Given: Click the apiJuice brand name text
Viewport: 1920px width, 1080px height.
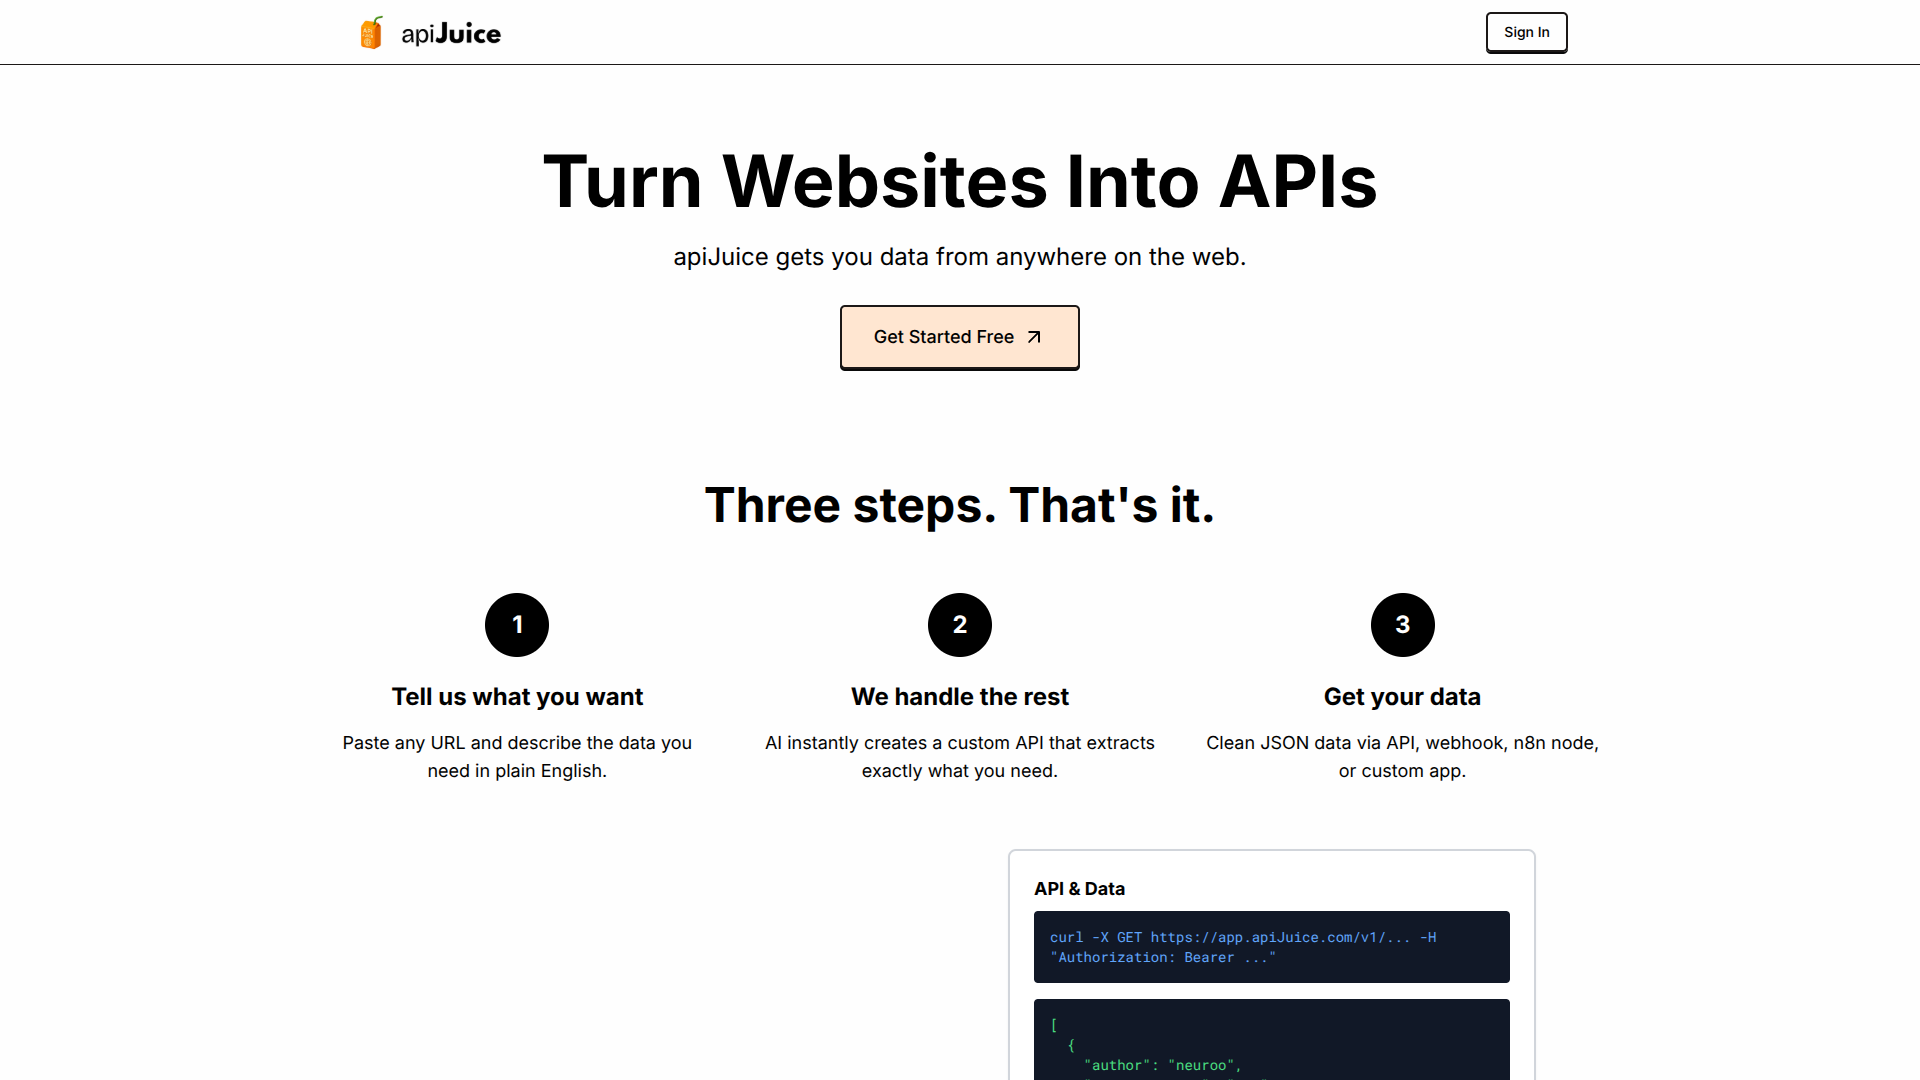Looking at the screenshot, I should (451, 34).
